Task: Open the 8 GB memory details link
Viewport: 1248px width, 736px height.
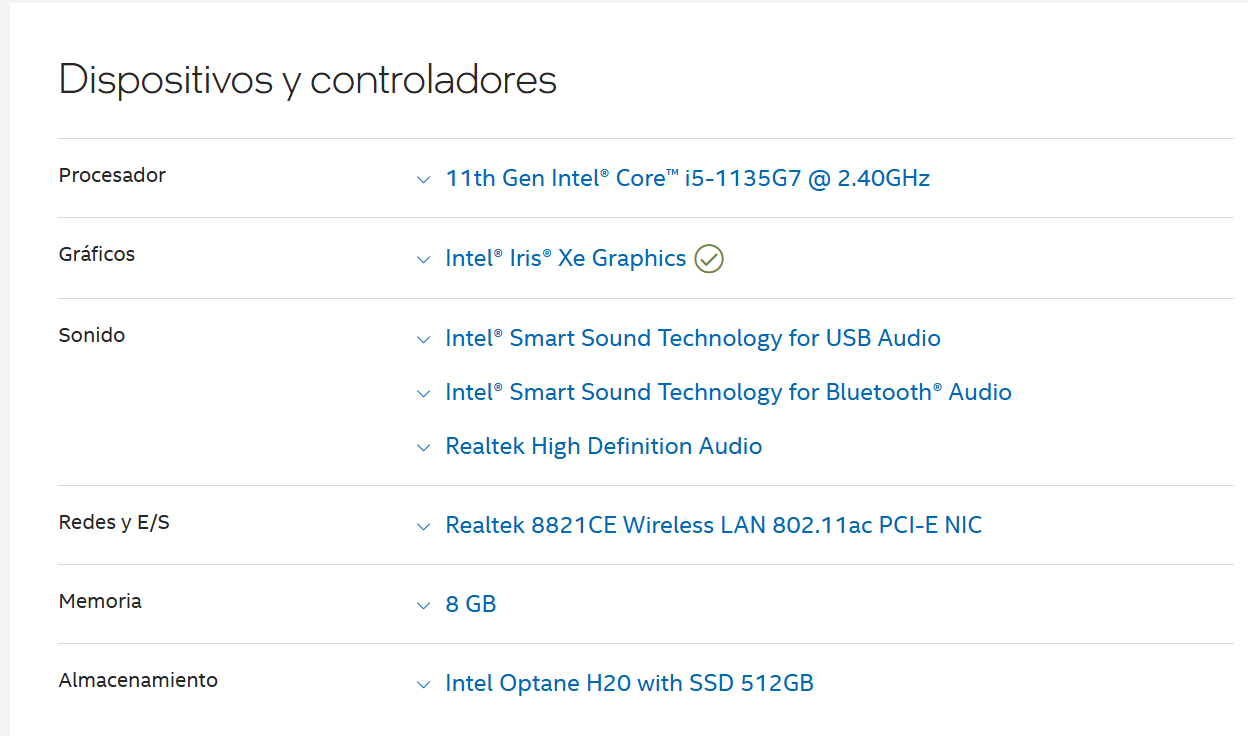Action: click(471, 604)
